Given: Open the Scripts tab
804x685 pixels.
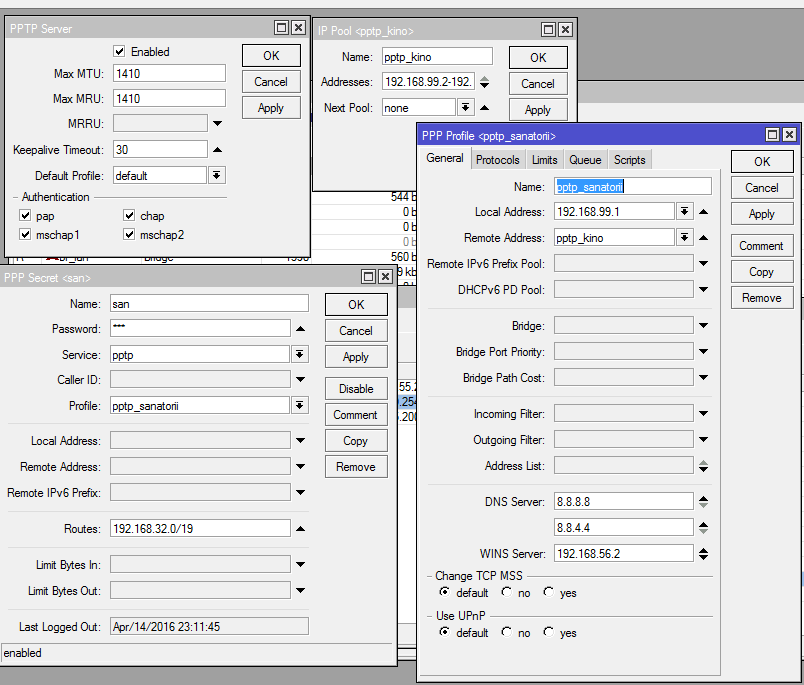Looking at the screenshot, I should 630,160.
